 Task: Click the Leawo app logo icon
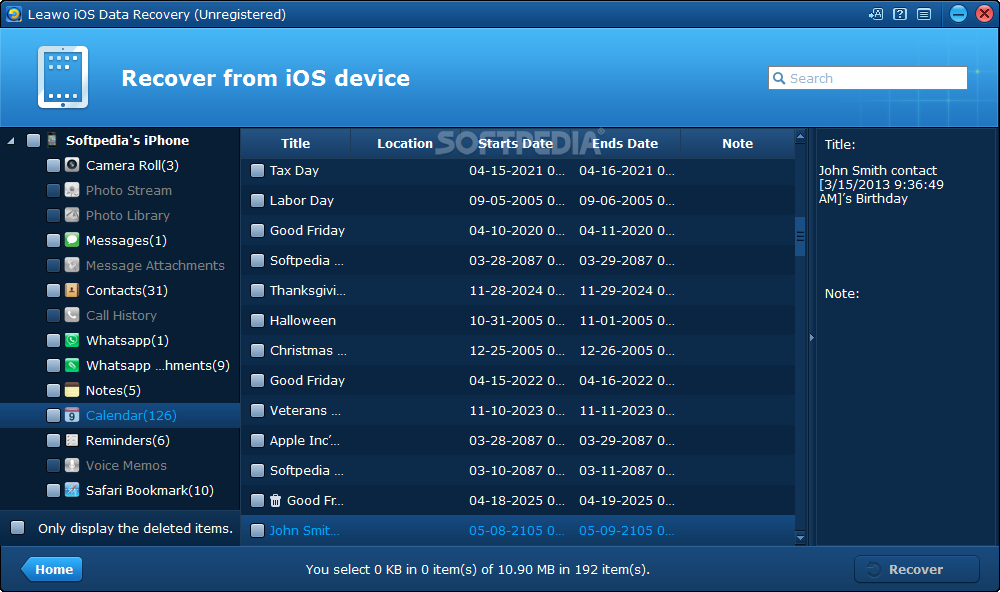point(13,14)
